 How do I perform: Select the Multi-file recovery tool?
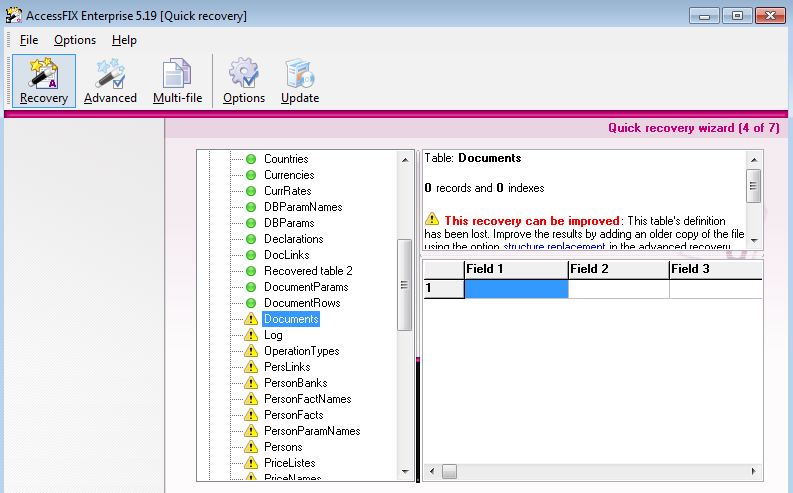[x=178, y=81]
